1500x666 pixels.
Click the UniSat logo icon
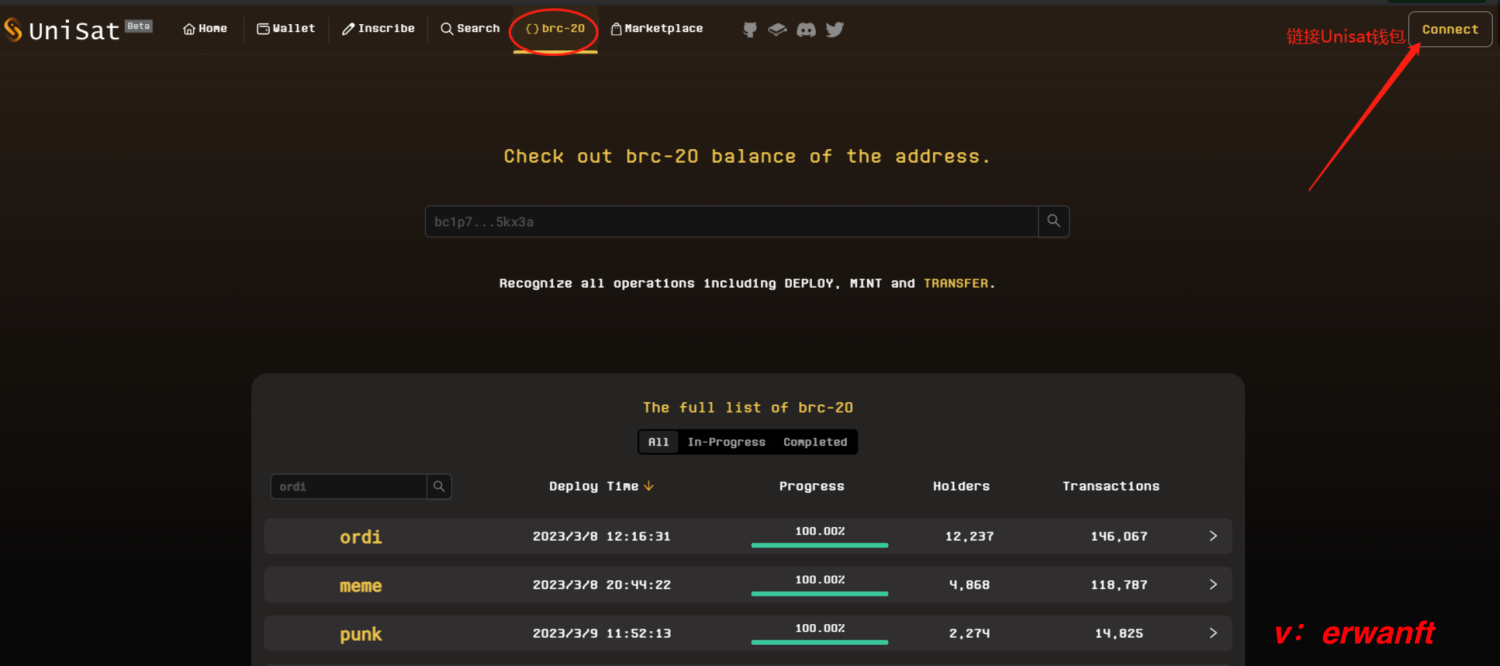tap(13, 30)
